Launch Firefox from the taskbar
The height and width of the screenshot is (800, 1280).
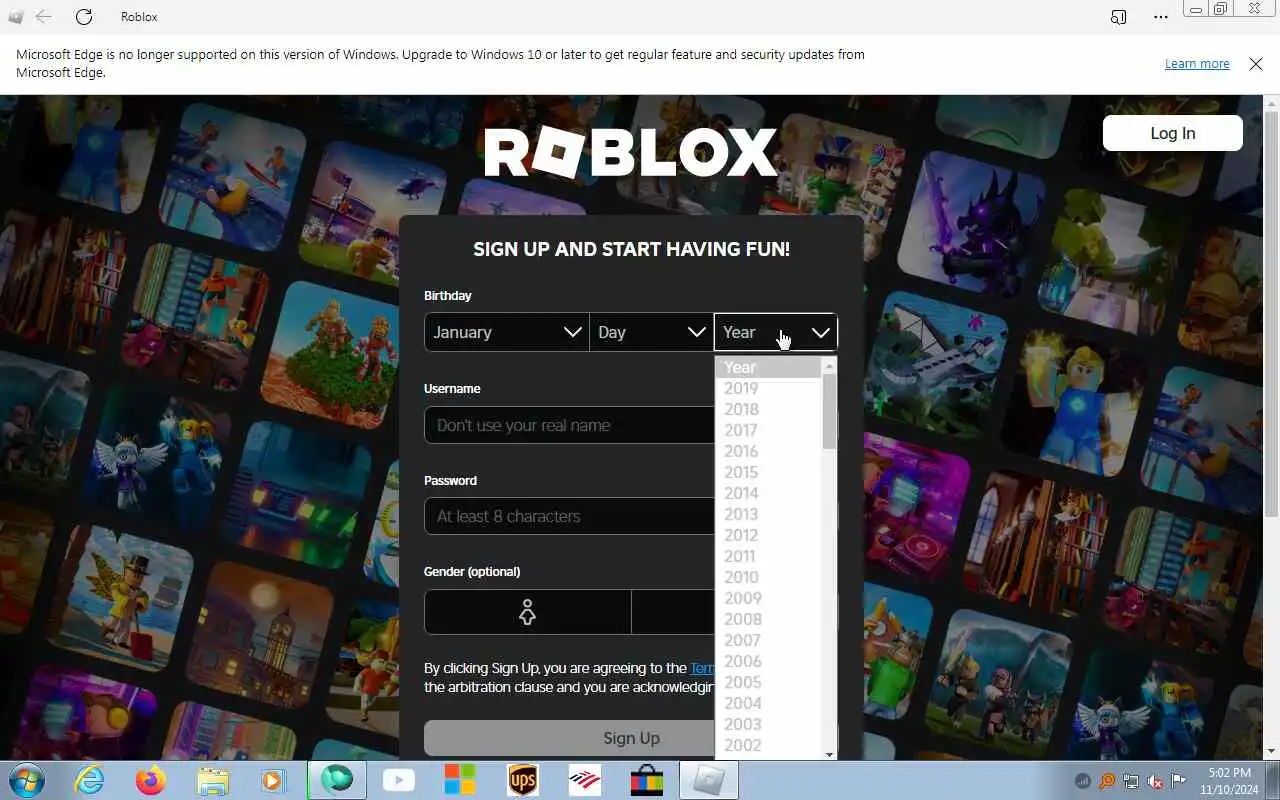click(151, 780)
